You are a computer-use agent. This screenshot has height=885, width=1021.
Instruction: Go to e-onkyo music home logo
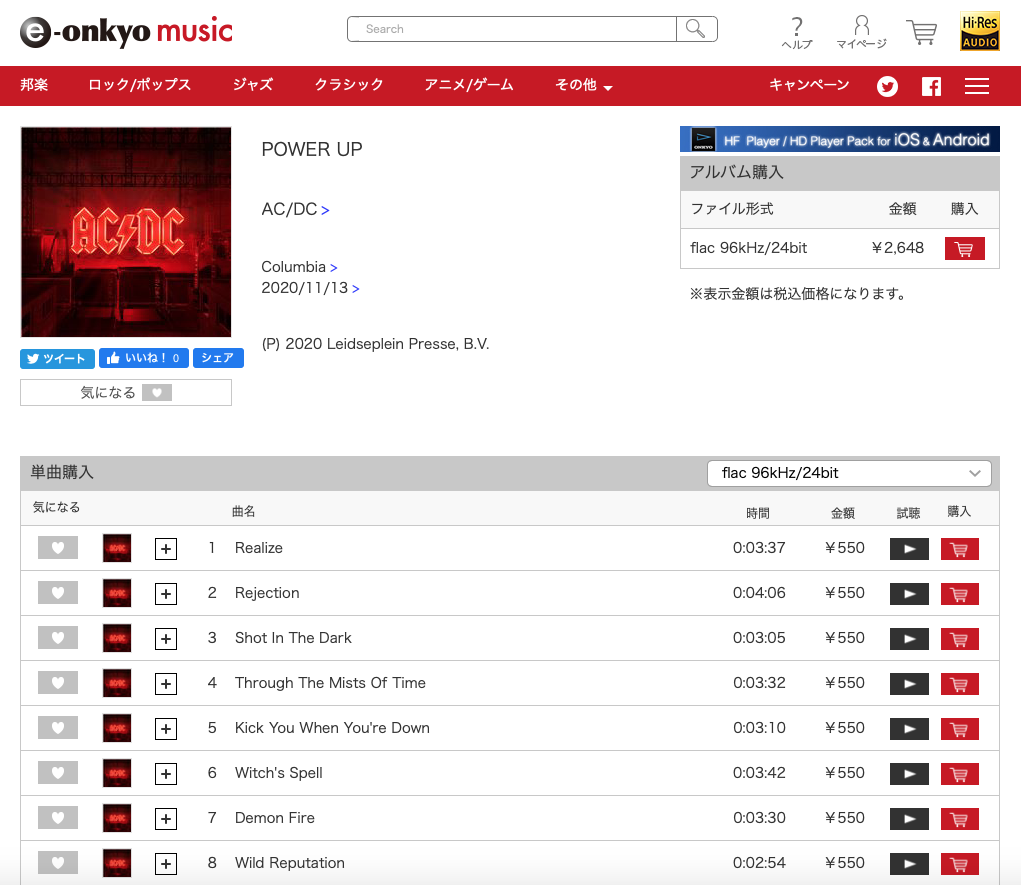coord(126,31)
